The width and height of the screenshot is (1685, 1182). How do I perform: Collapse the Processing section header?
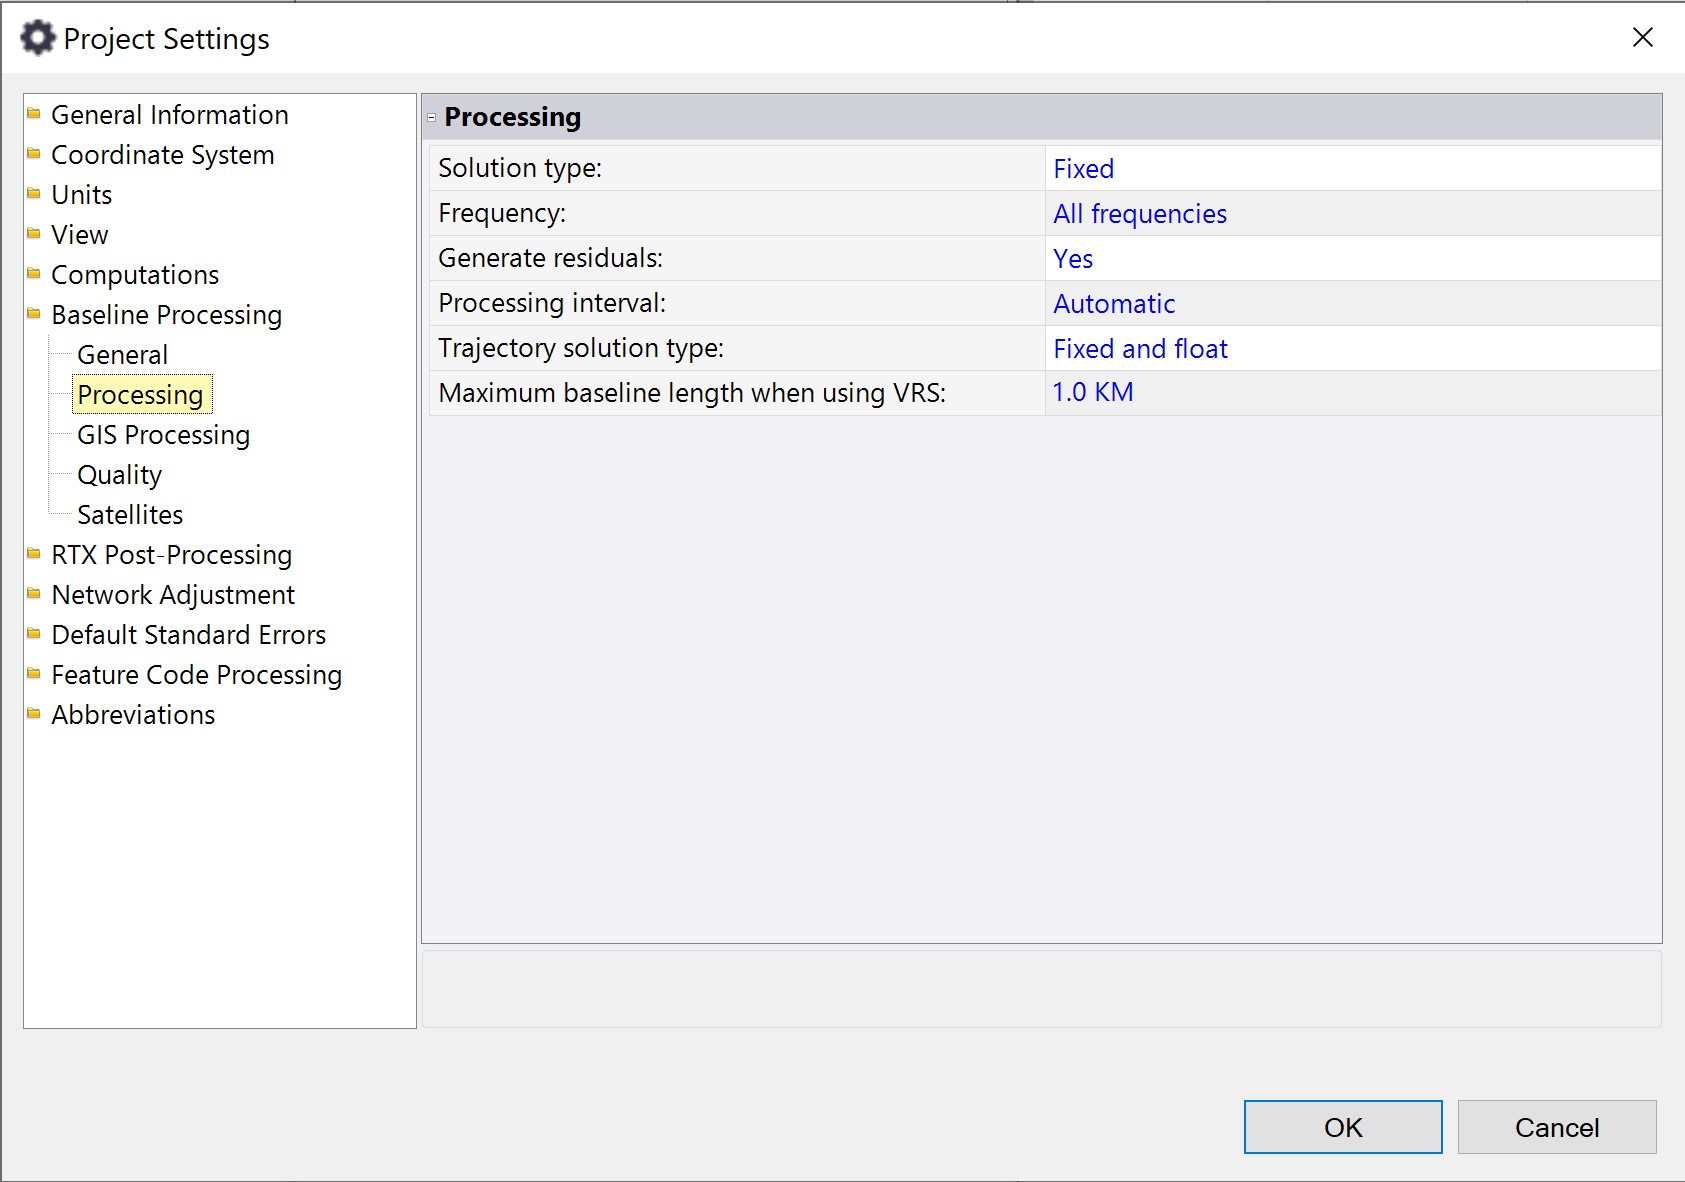(432, 117)
